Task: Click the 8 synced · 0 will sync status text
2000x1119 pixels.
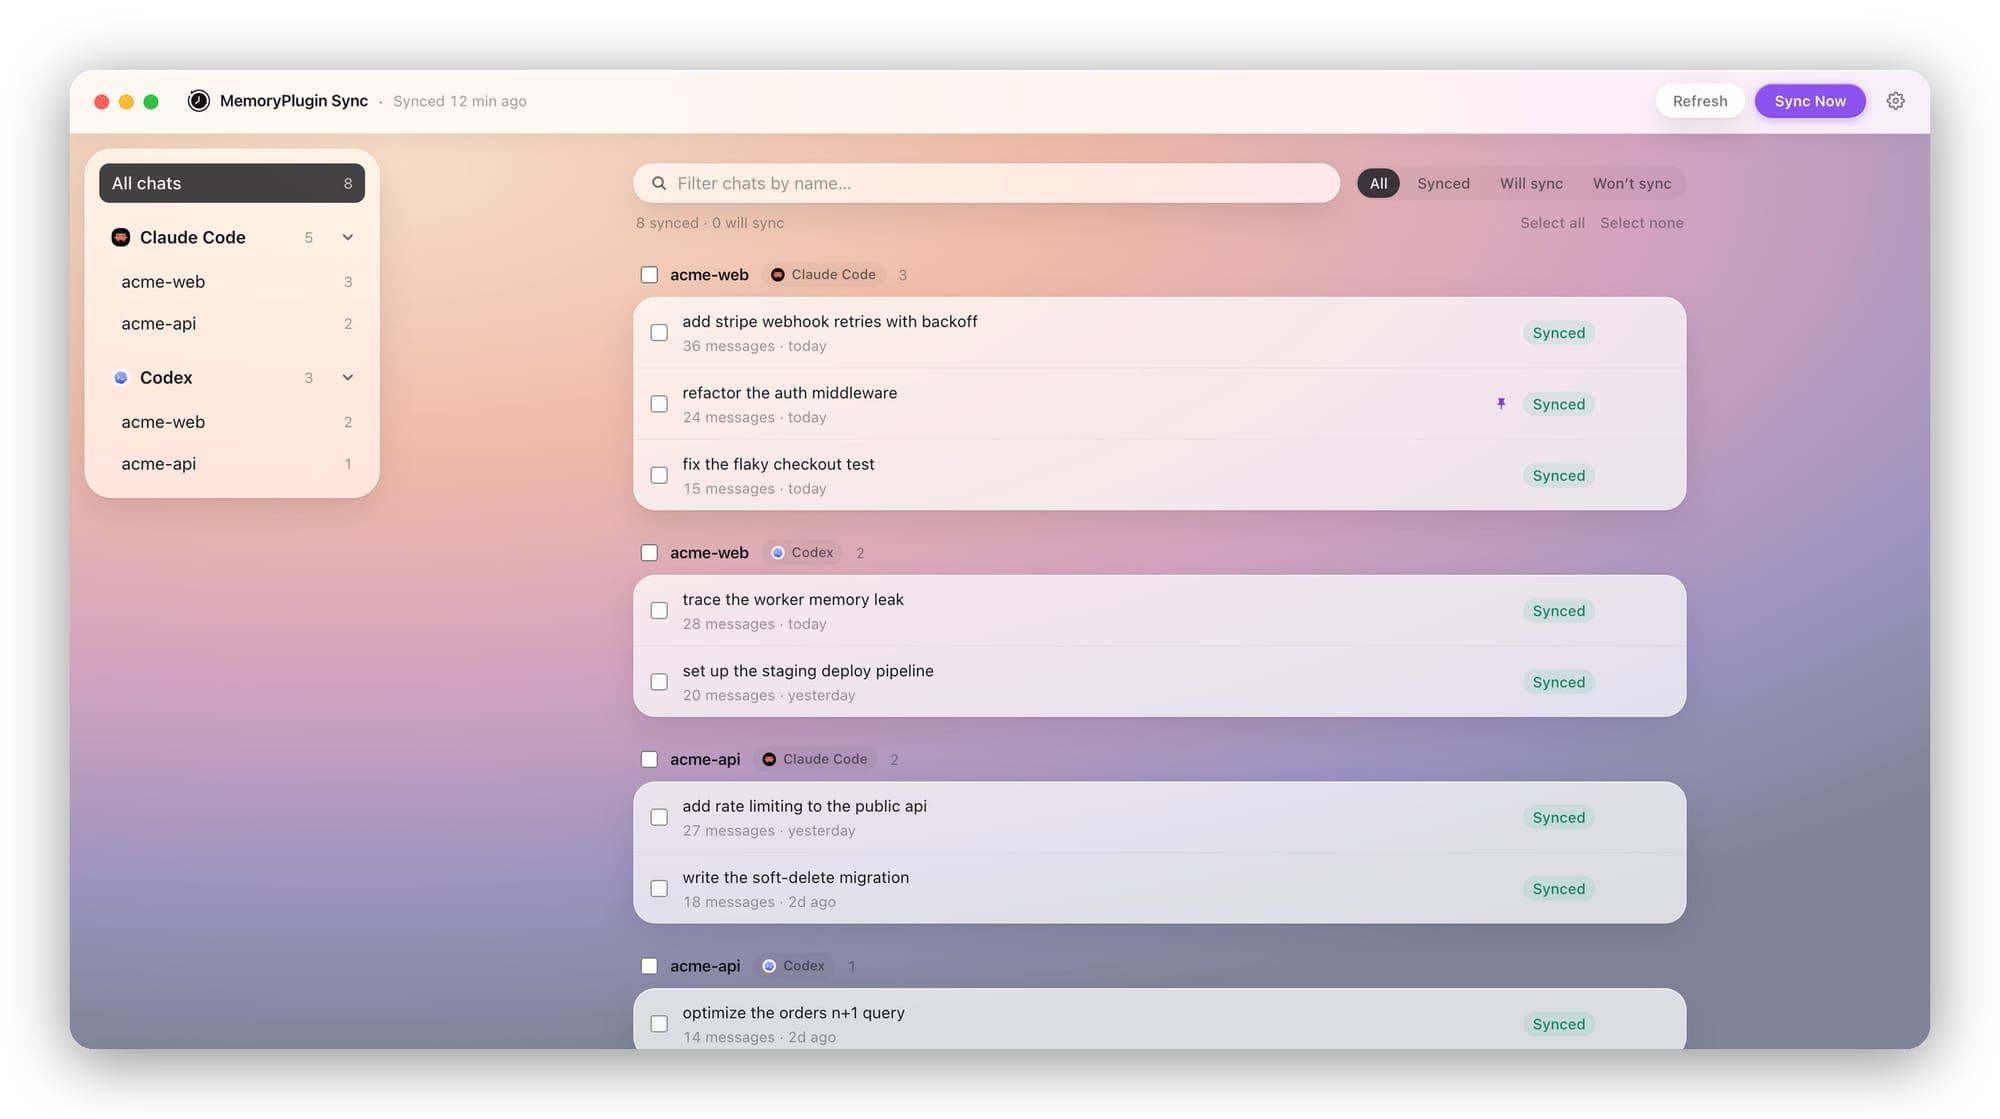Action: (x=710, y=223)
